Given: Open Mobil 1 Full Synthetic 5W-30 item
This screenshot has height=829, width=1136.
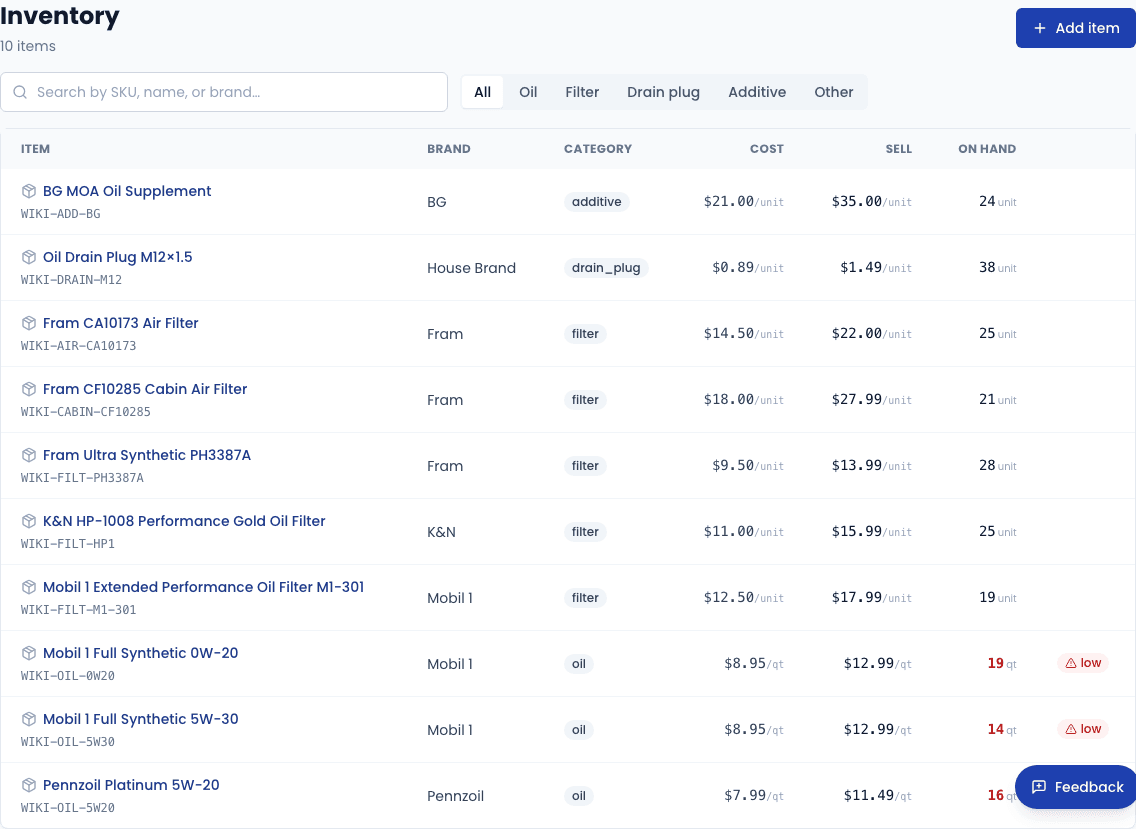Looking at the screenshot, I should (141, 719).
